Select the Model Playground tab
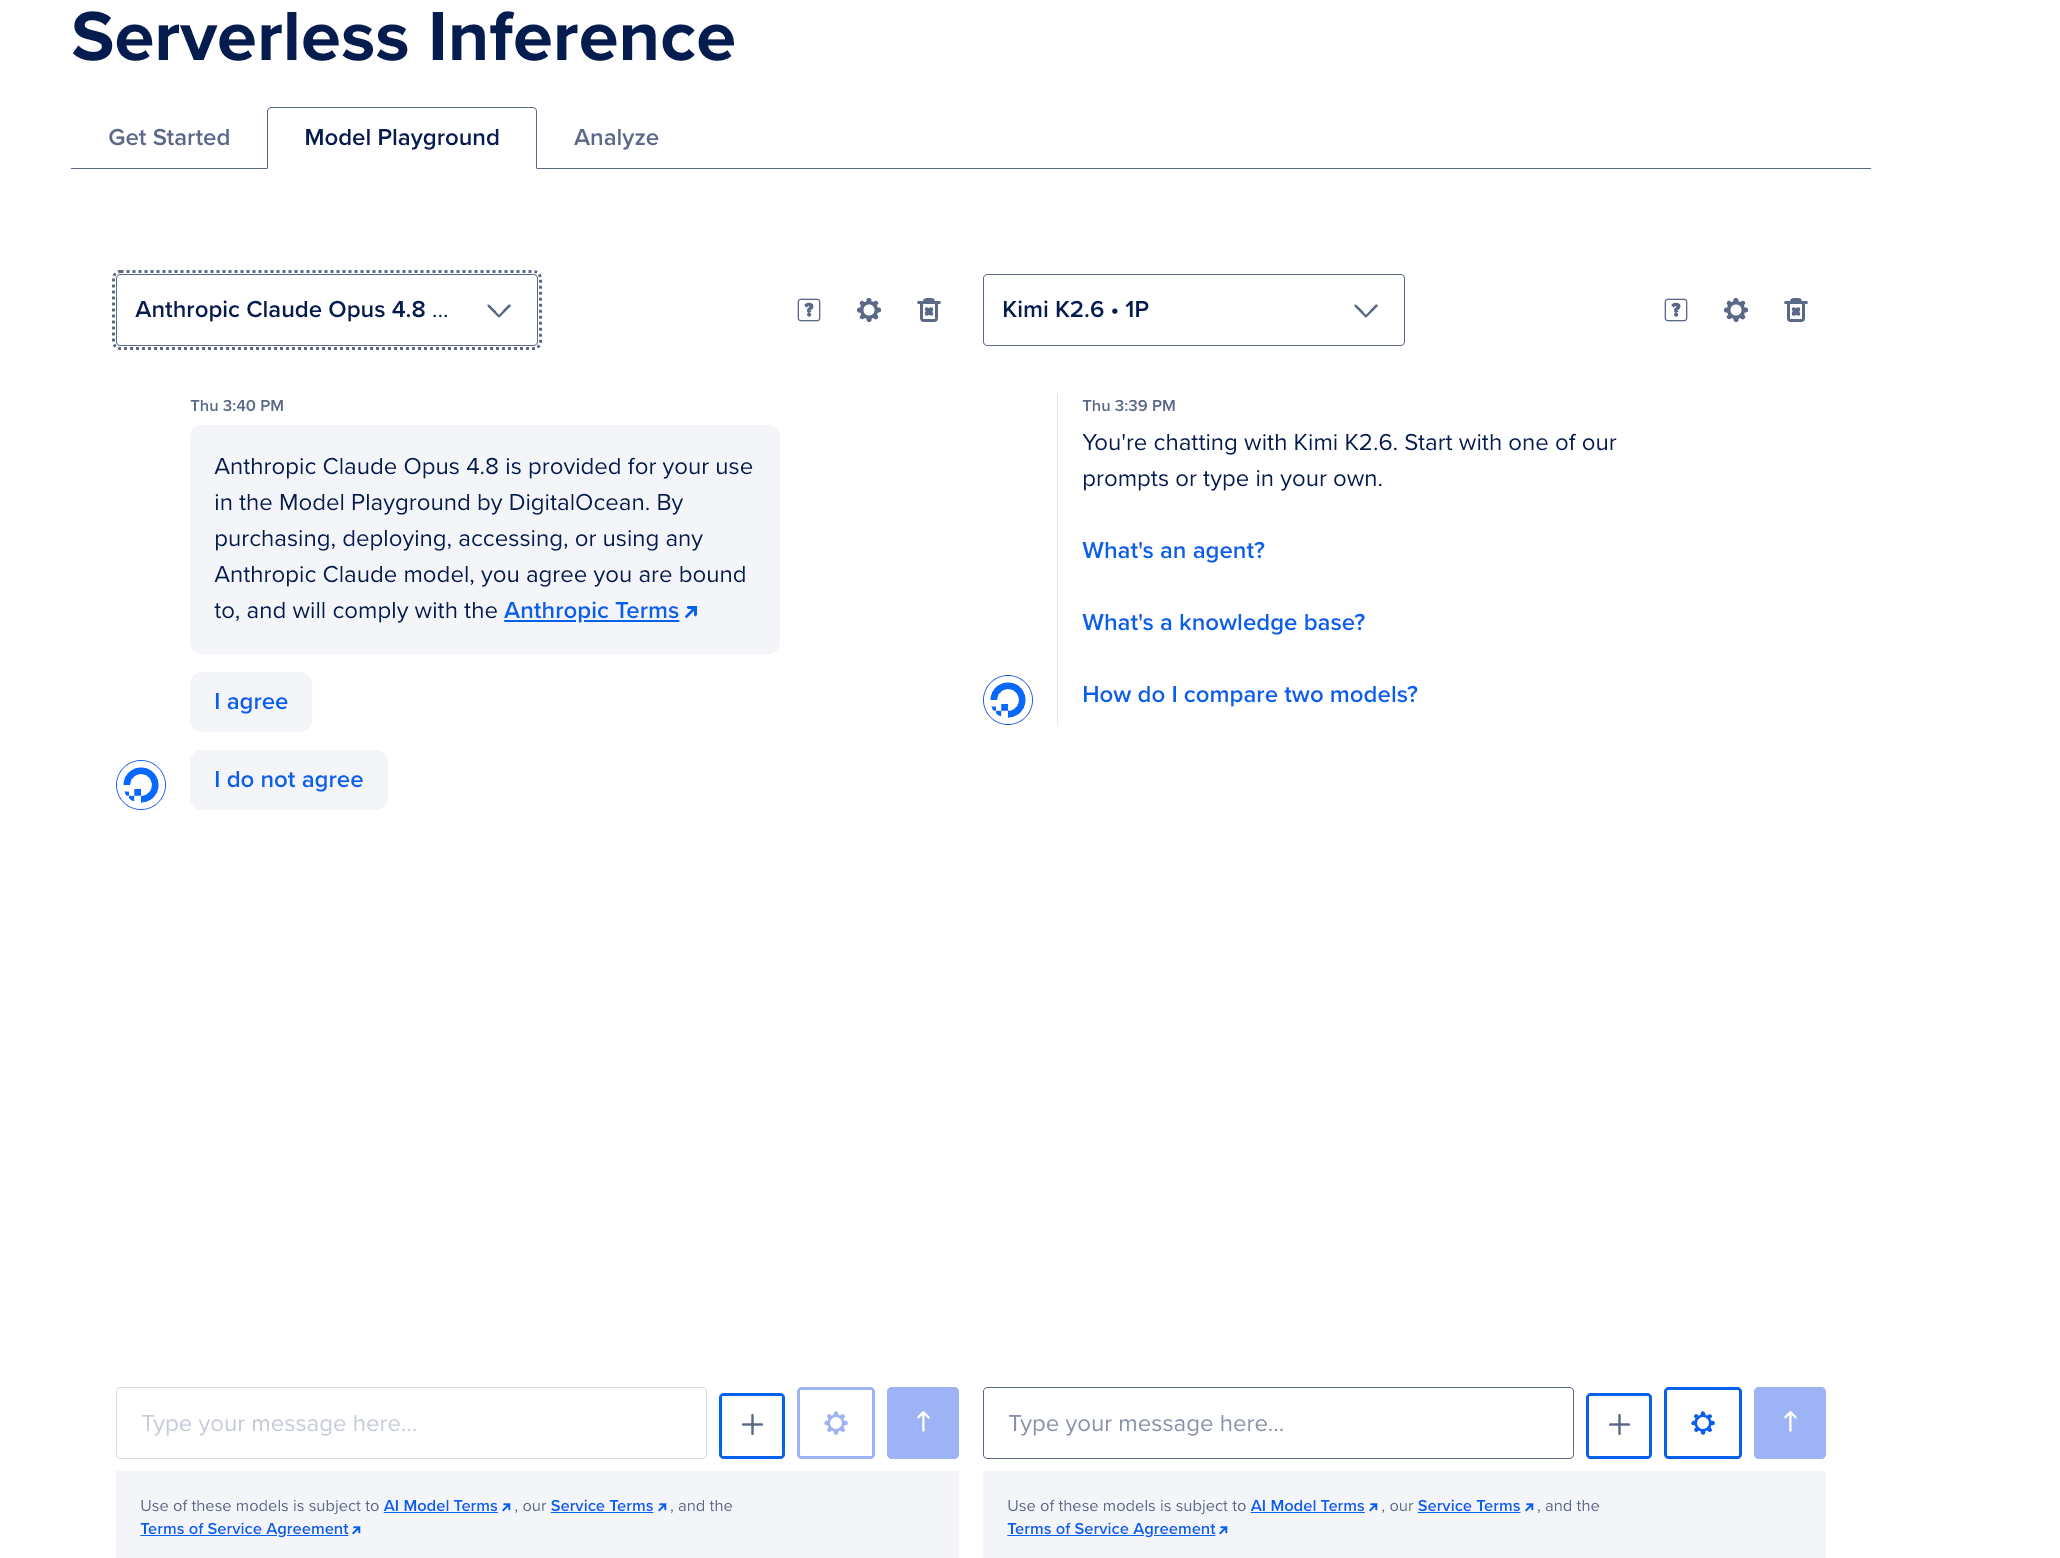 pos(402,138)
